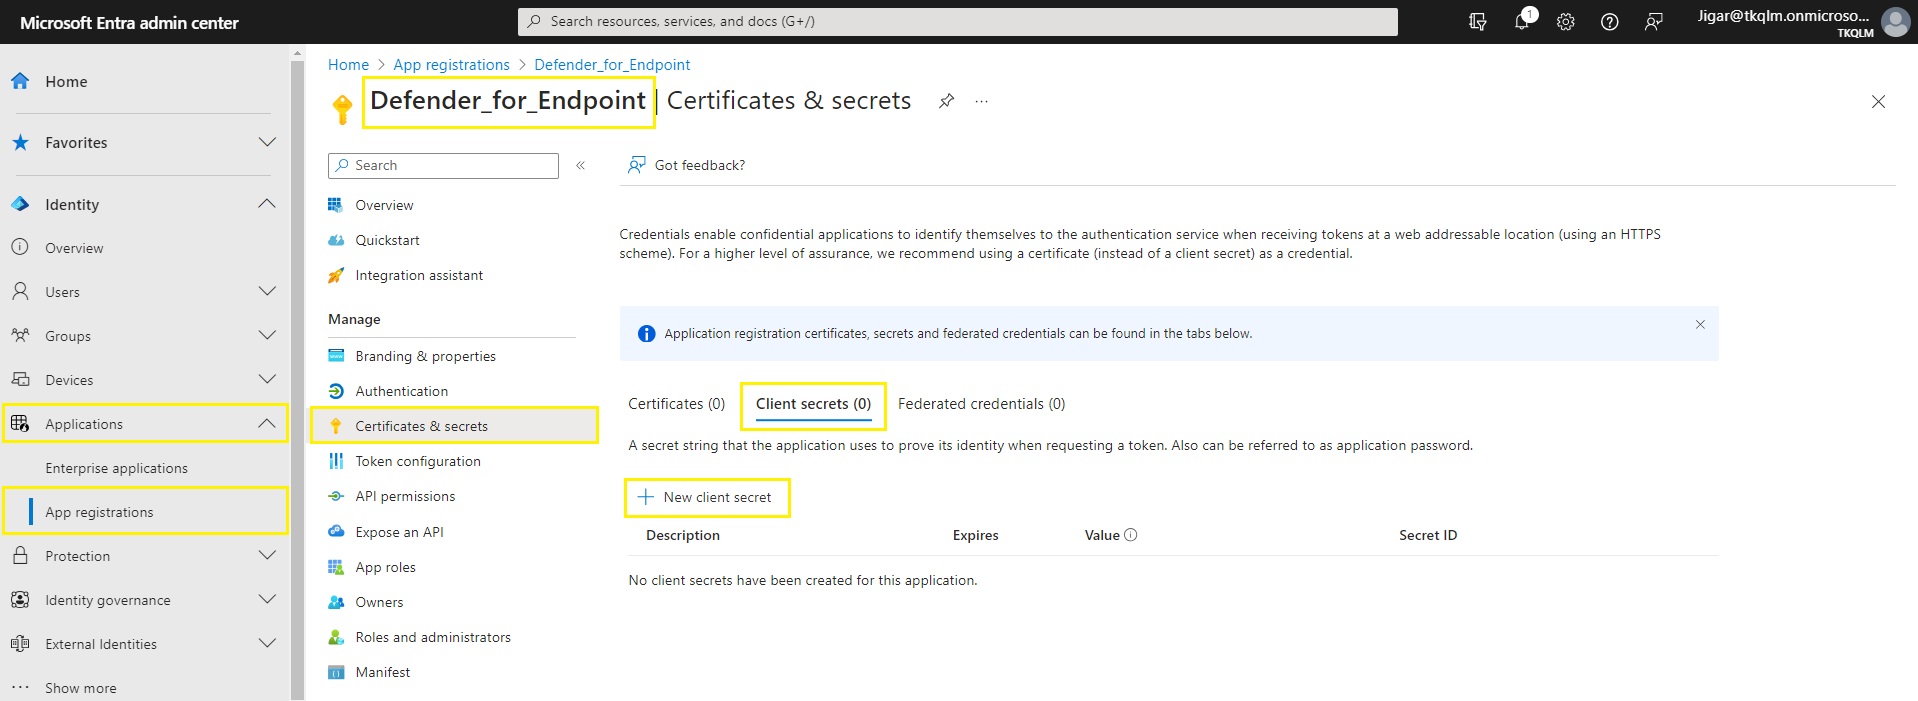Pin the Certificates & secrets page
1918x701 pixels.
coord(946,101)
